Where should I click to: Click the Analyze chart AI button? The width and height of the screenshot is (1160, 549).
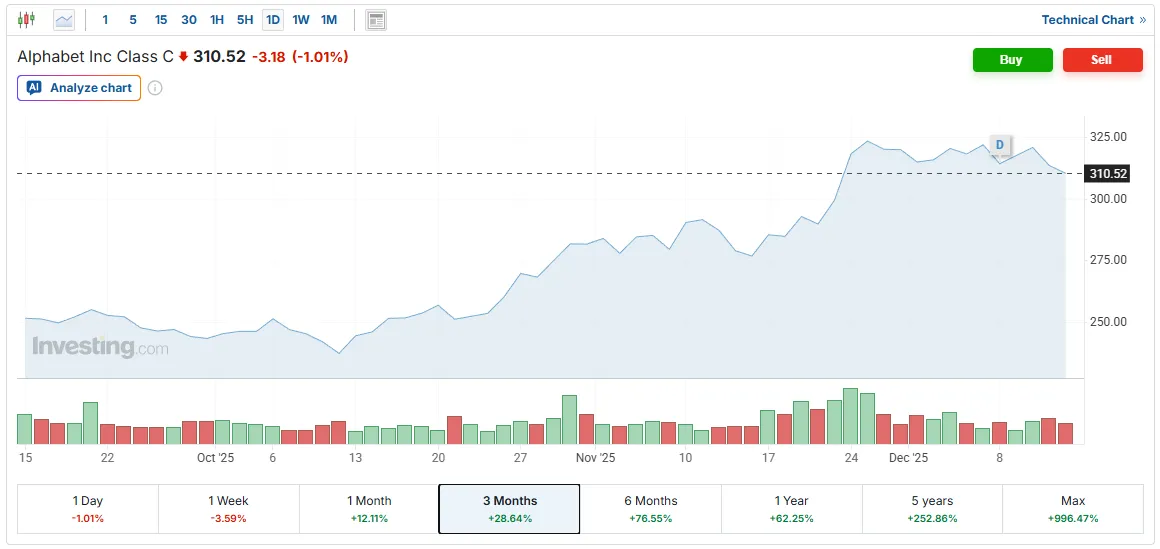pos(79,88)
